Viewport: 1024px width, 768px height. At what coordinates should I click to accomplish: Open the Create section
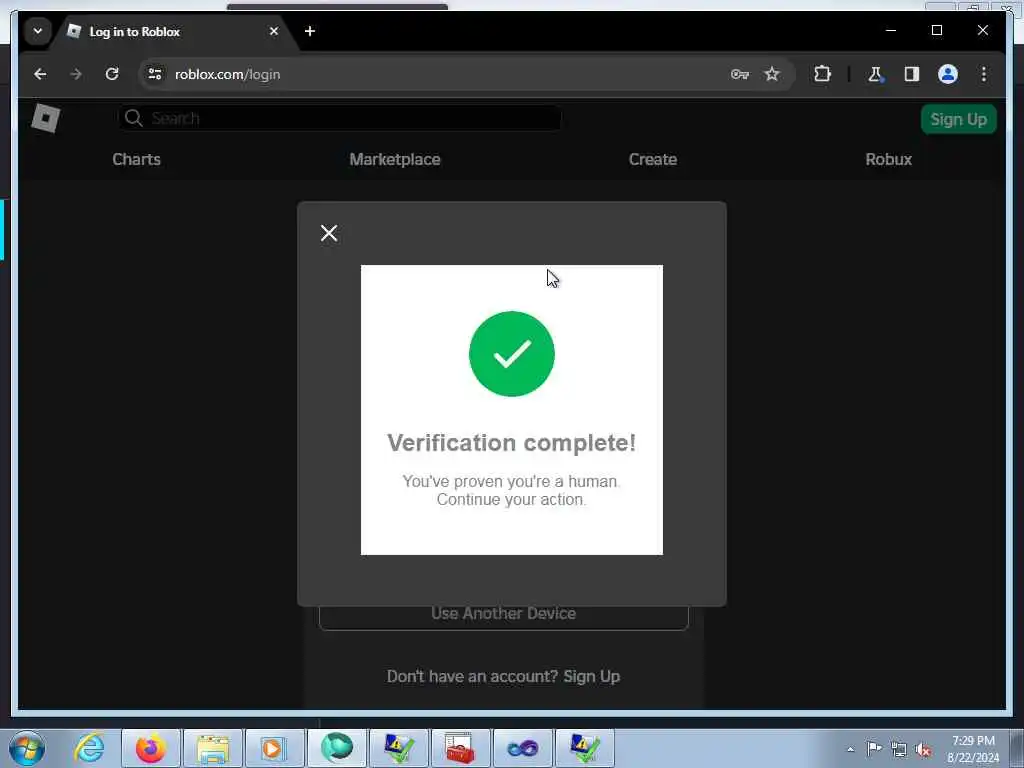click(652, 159)
